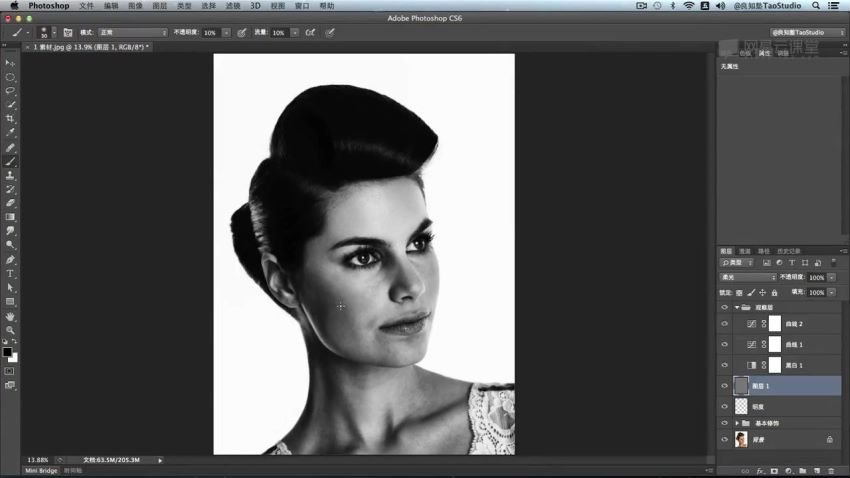Open the 3D menu

click(x=255, y=5)
